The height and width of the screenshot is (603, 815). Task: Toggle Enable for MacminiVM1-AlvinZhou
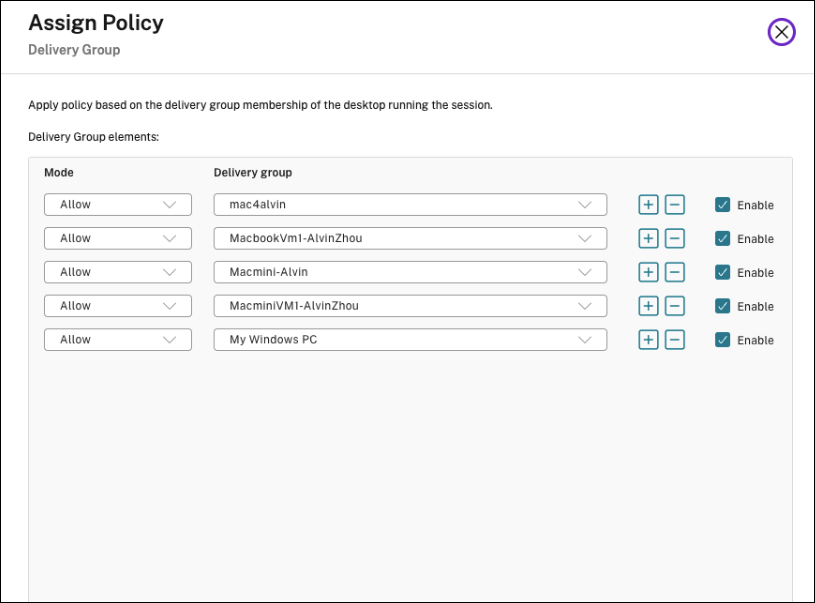(723, 306)
